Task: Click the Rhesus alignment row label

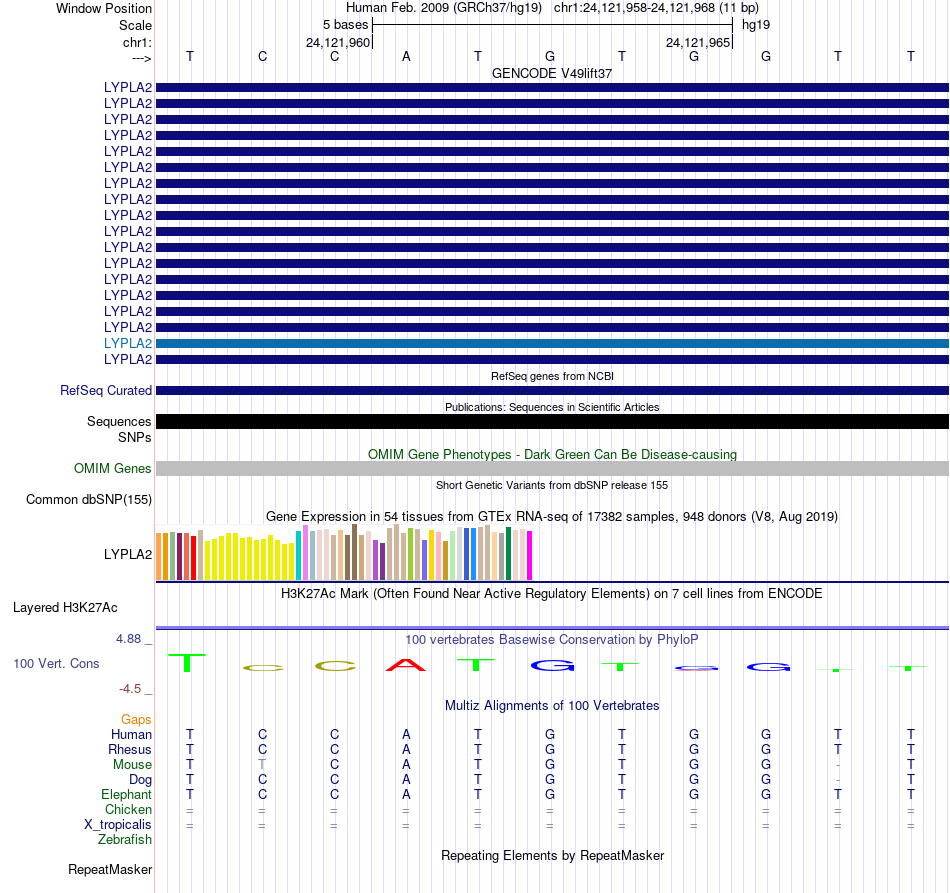Action: coord(130,750)
